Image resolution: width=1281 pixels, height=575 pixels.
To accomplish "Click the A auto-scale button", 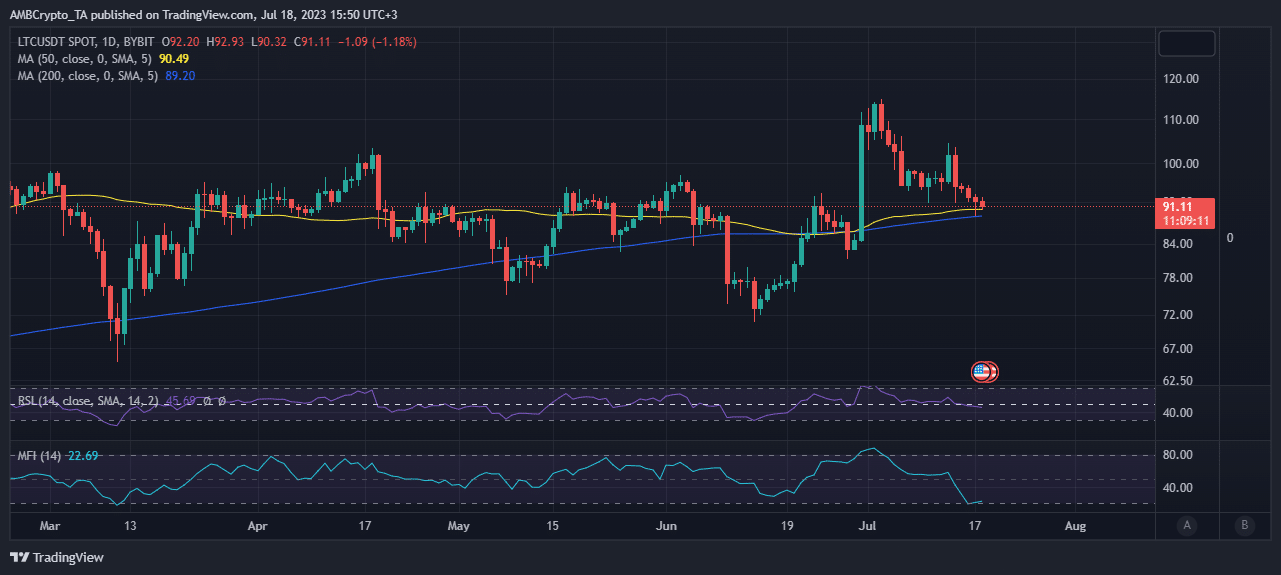I will [1187, 525].
